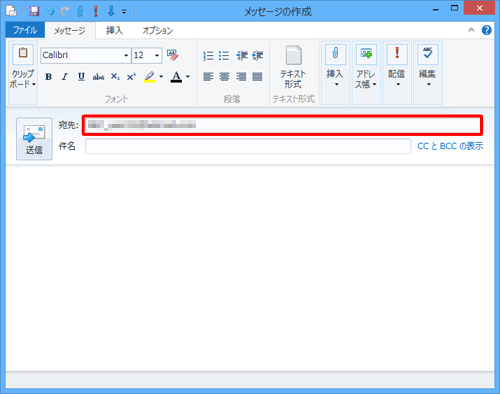Align text right

[241, 77]
